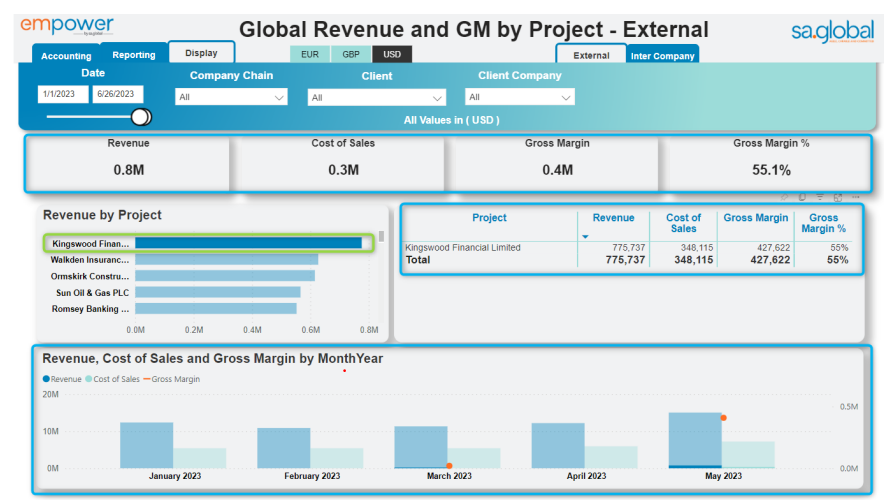Viewport: 884px width, 504px height.
Task: Sort table by Gross Margin header
Action: (755, 218)
